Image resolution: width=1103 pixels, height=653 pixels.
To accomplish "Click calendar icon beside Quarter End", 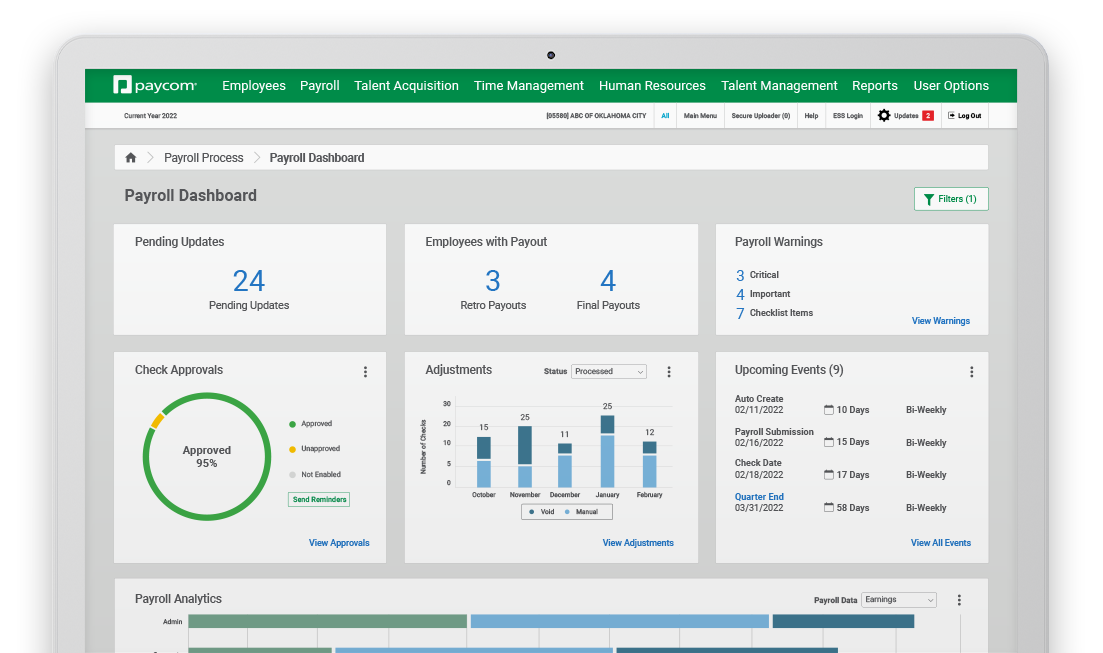I will [828, 508].
